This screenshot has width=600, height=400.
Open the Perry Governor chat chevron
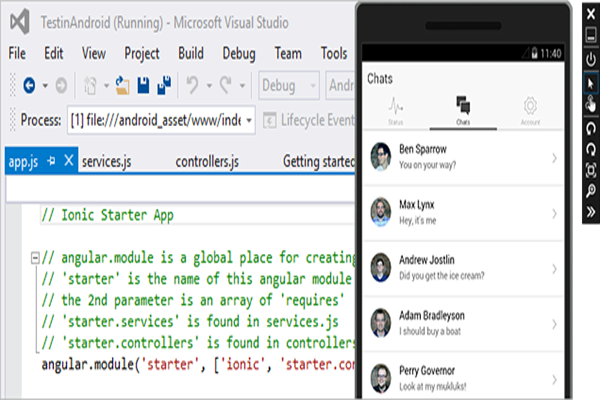coord(554,379)
